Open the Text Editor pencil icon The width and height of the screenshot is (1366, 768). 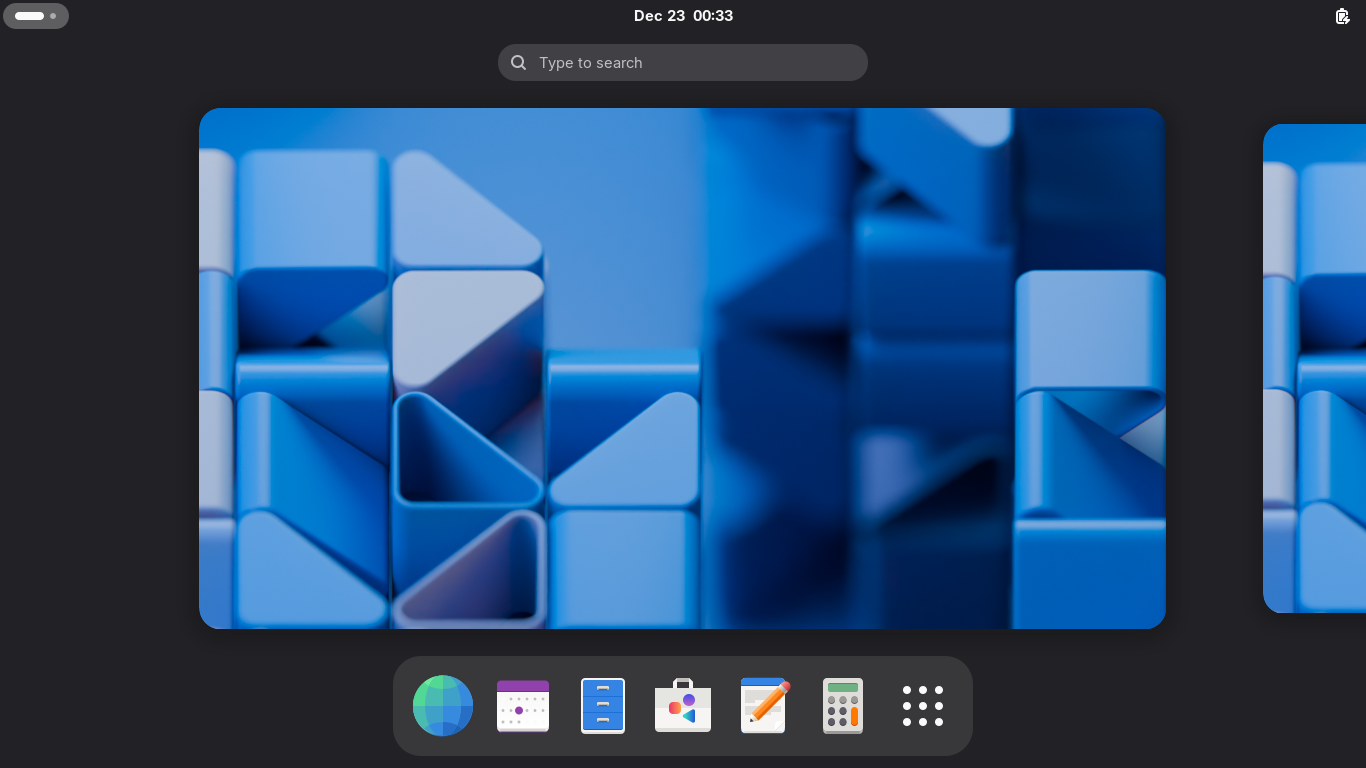(764, 706)
